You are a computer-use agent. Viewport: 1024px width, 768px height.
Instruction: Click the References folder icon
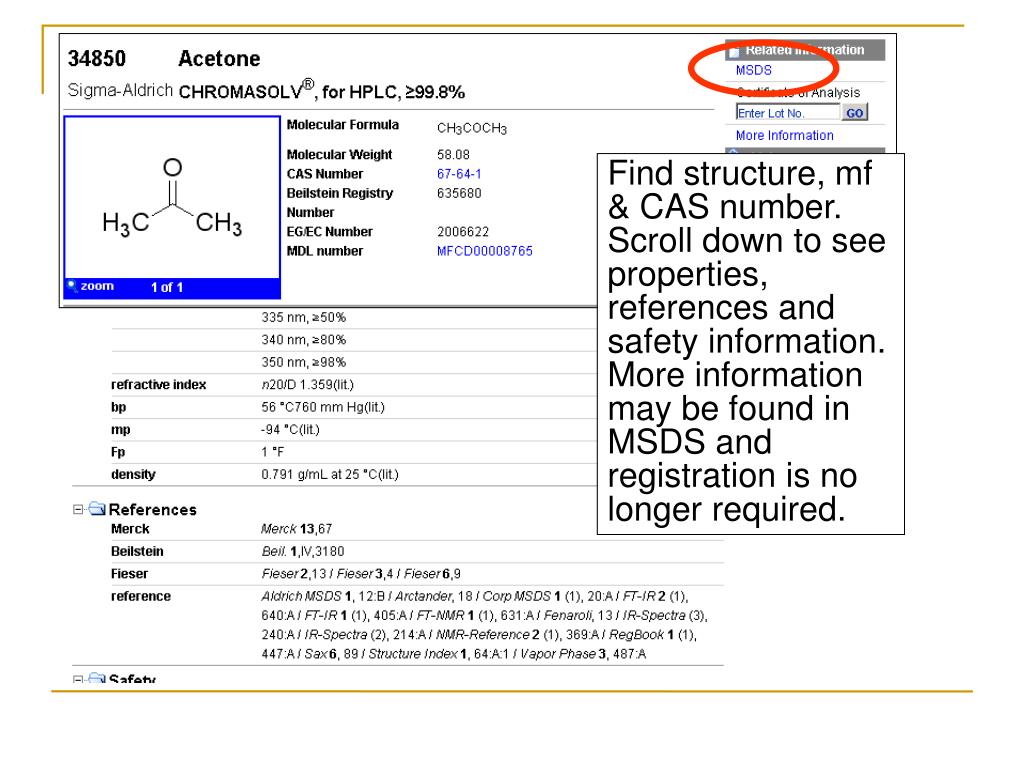point(97,508)
